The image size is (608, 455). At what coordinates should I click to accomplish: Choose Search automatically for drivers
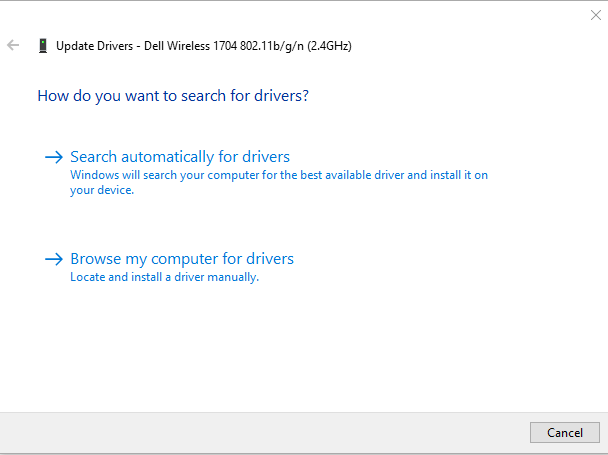[180, 157]
